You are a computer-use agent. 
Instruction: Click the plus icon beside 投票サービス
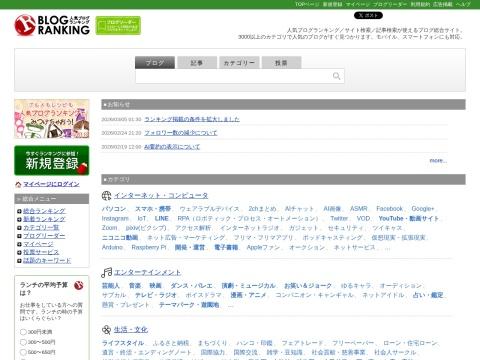(19, 252)
